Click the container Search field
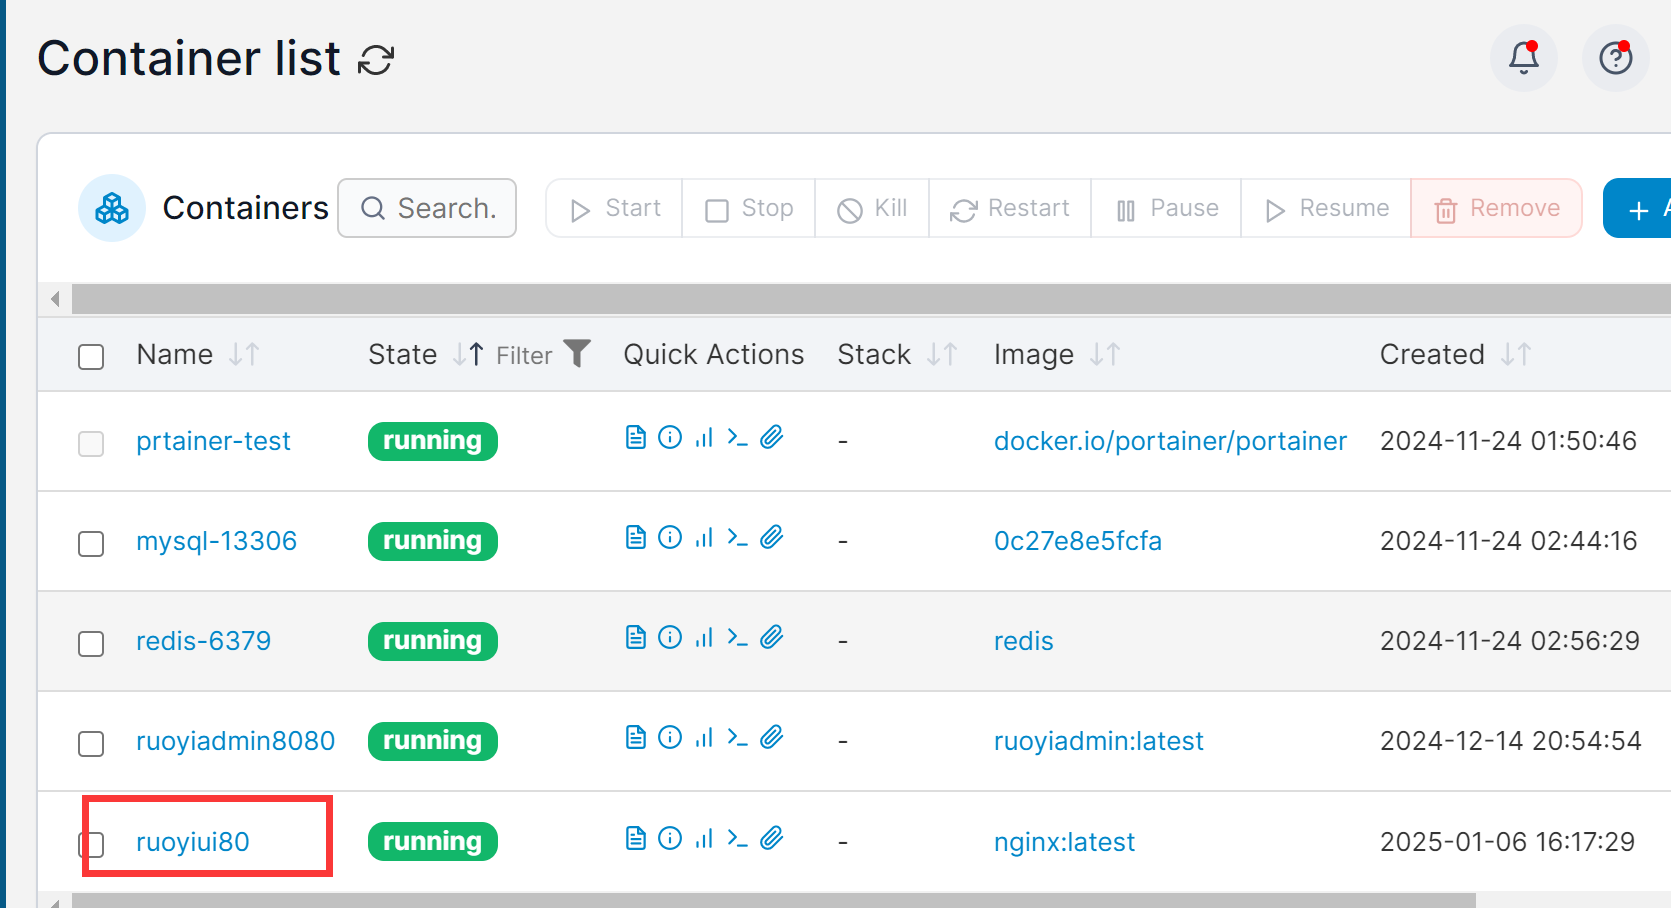 tap(427, 208)
